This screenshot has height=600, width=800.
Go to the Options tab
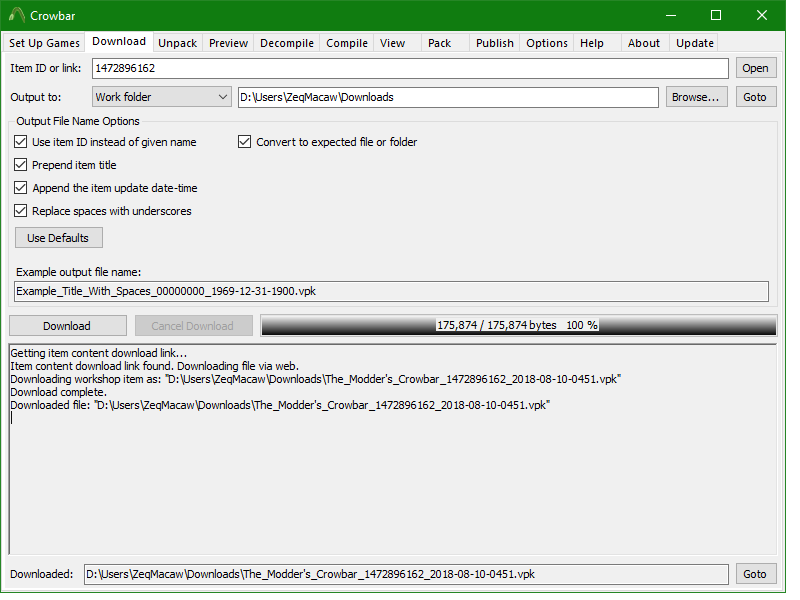click(547, 43)
